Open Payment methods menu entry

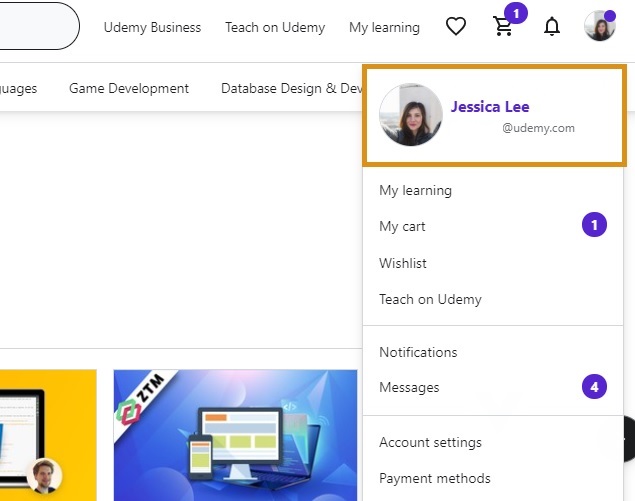434,478
